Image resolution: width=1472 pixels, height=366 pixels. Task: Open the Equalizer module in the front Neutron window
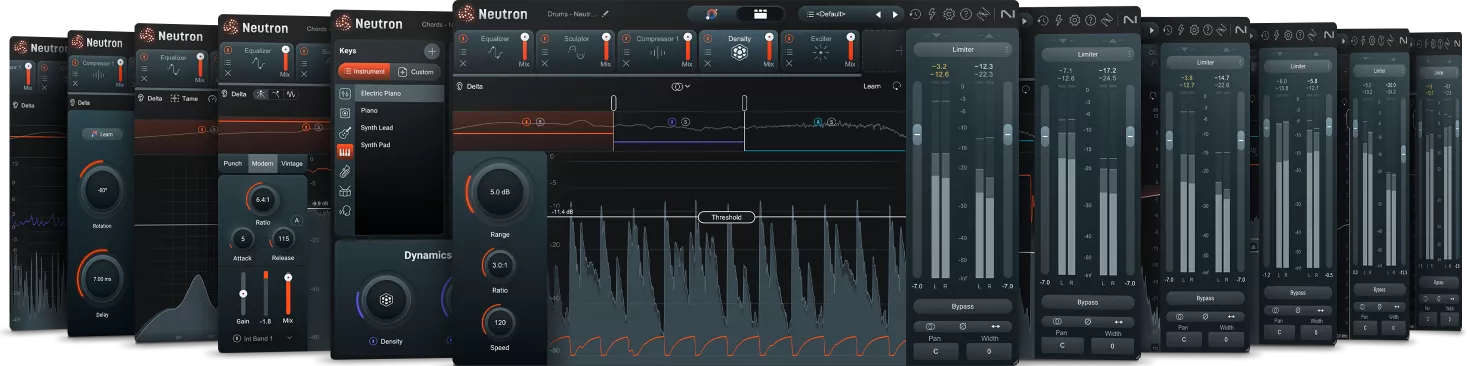495,51
